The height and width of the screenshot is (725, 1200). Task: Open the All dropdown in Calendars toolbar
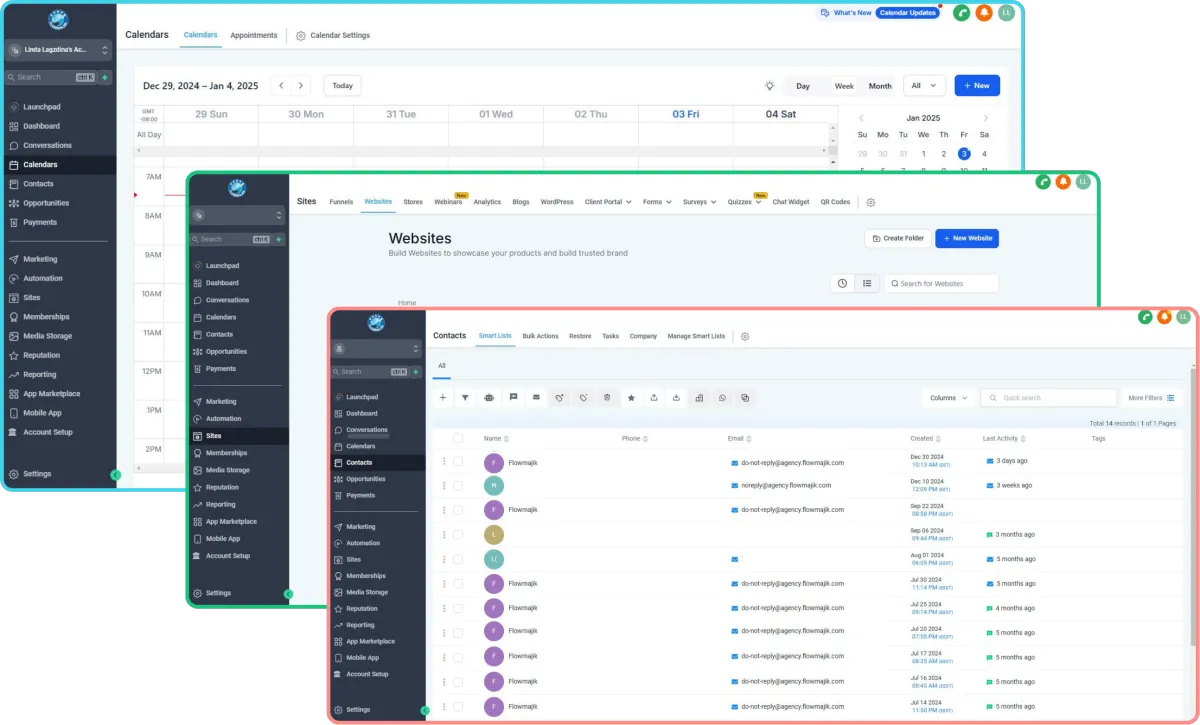925,86
